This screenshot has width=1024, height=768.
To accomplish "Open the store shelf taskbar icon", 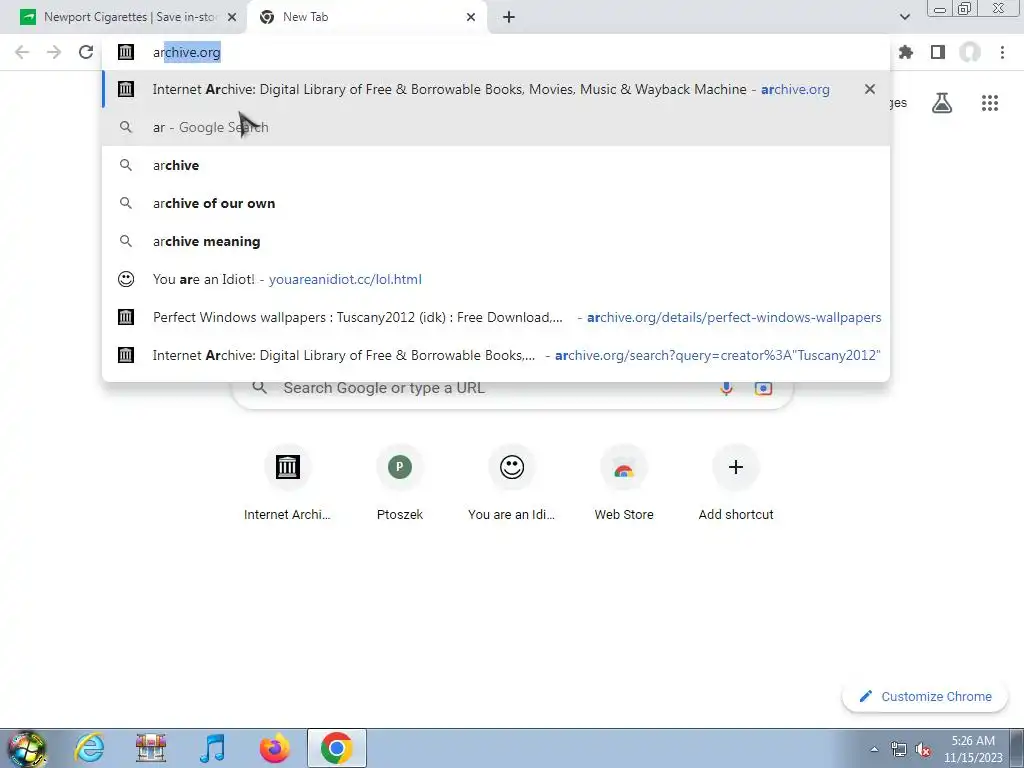I will (x=151, y=748).
